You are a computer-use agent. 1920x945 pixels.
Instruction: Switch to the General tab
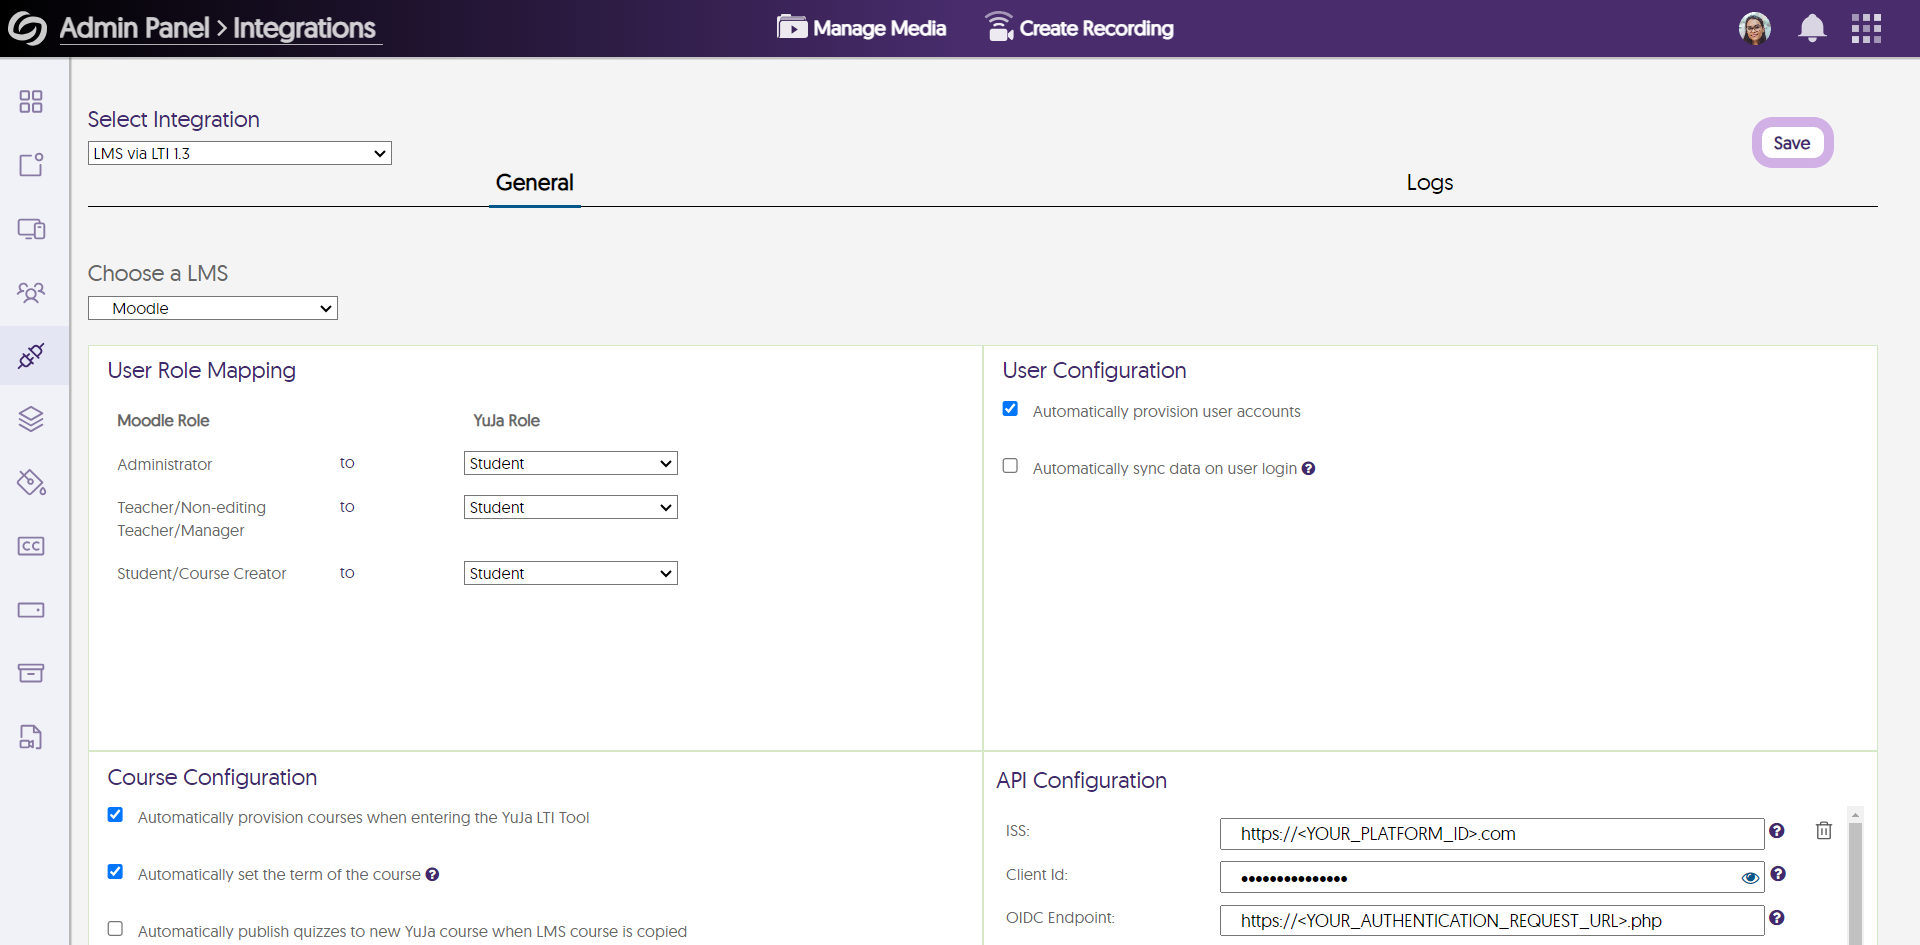coord(535,183)
